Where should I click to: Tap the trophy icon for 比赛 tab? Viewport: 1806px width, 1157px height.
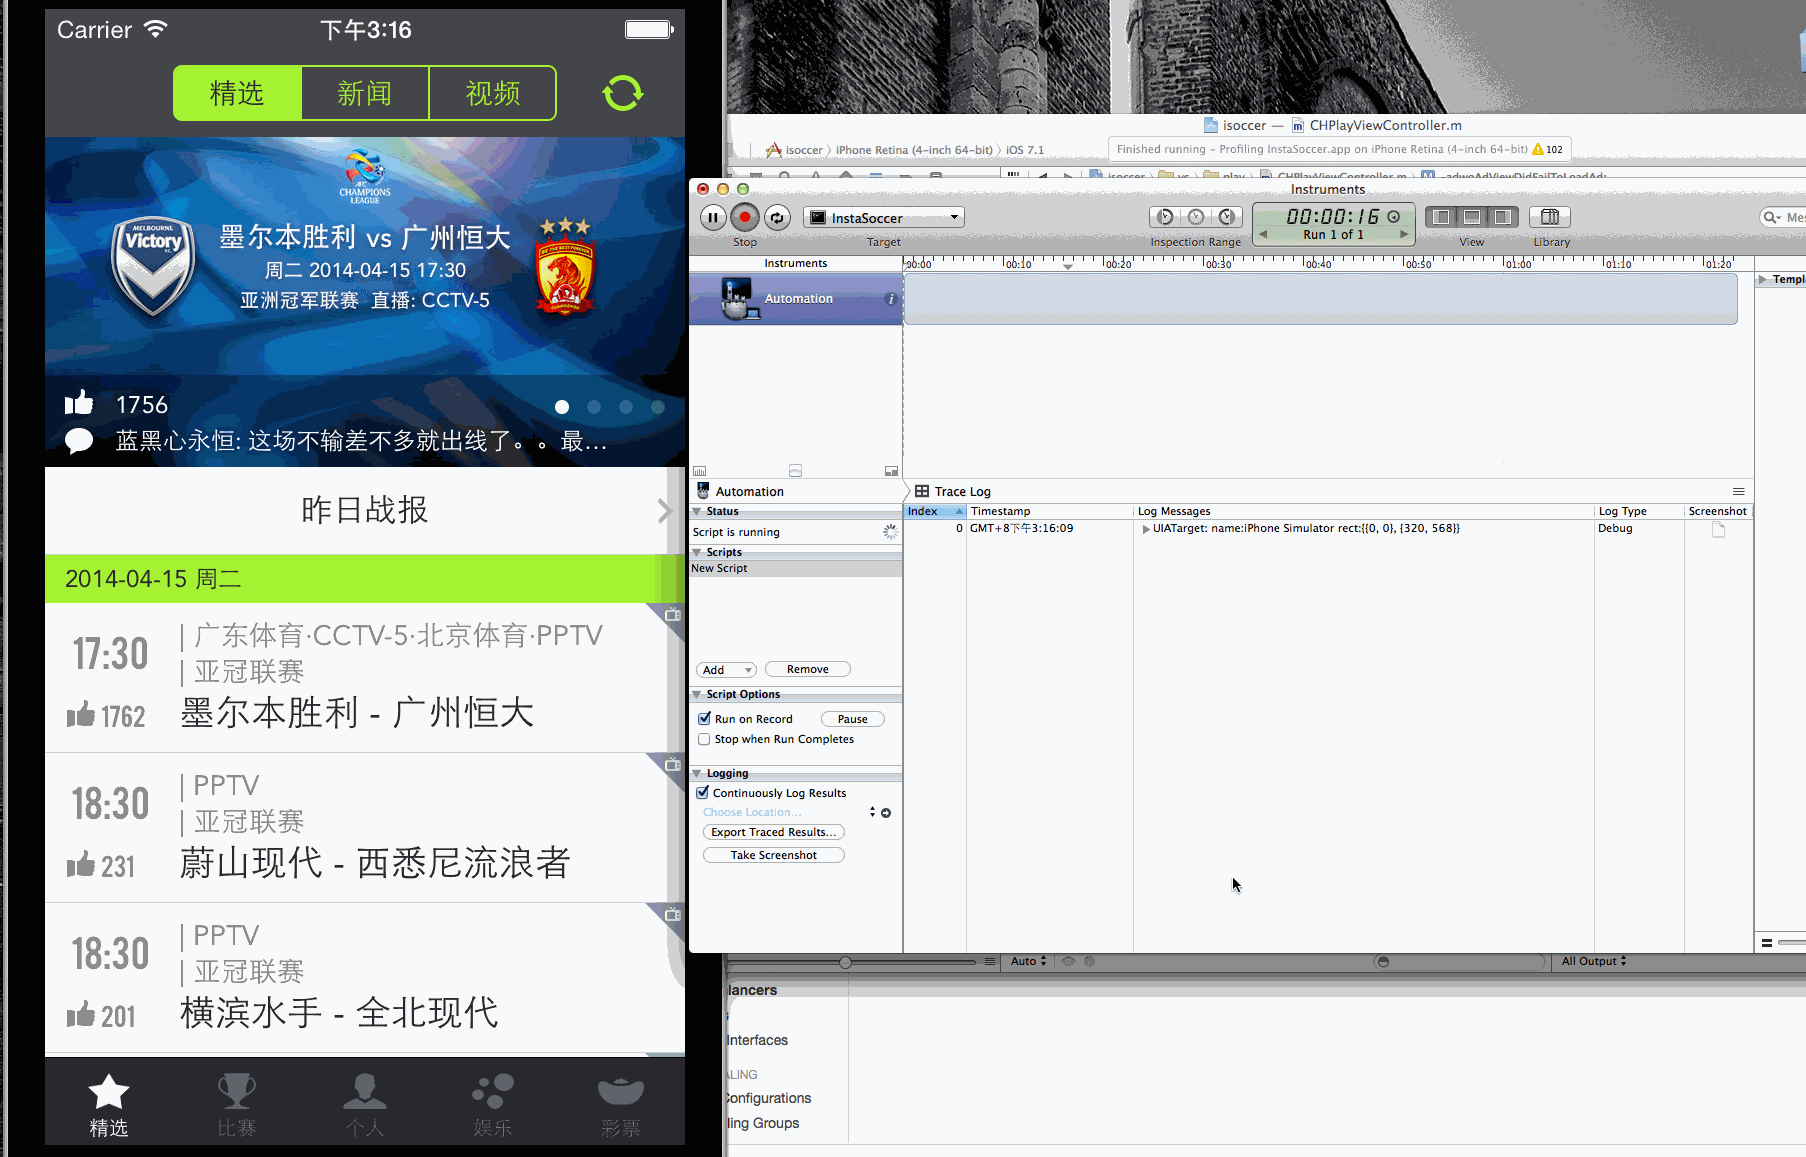[236, 1092]
